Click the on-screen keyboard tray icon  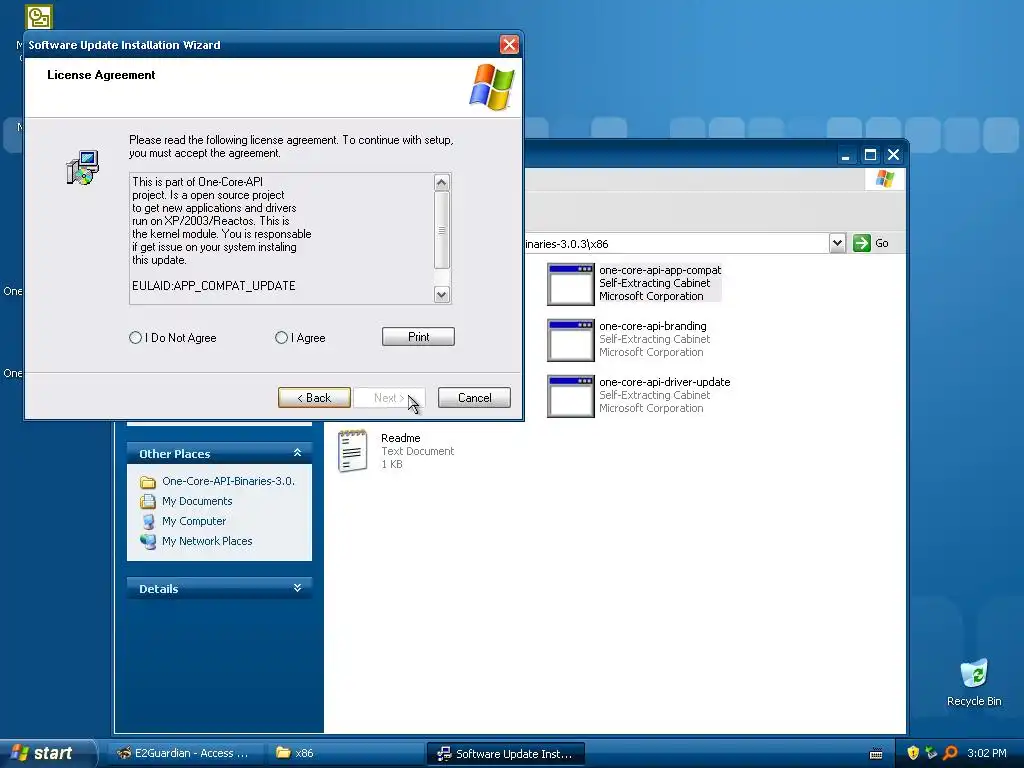click(876, 754)
